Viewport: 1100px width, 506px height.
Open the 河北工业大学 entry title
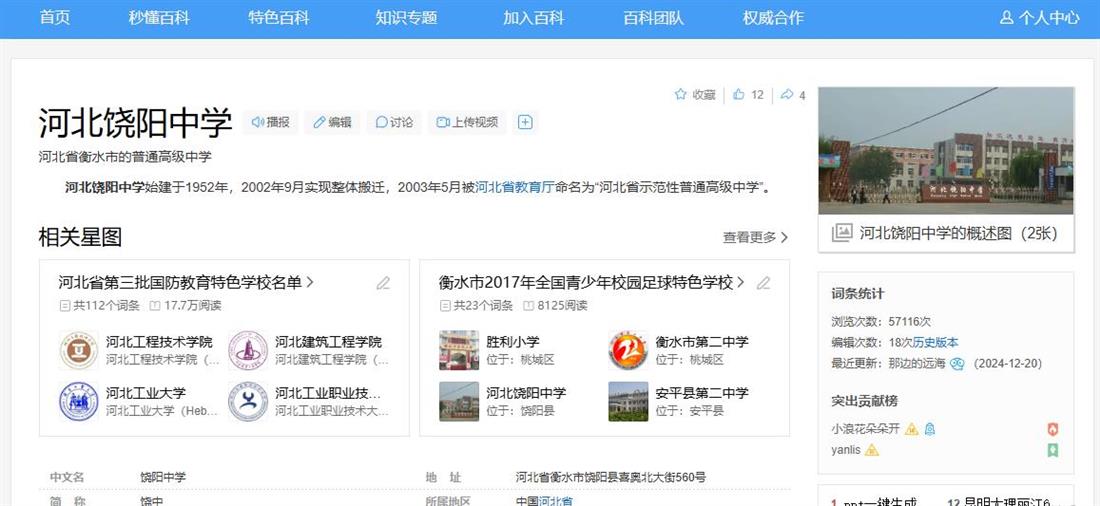(x=146, y=393)
